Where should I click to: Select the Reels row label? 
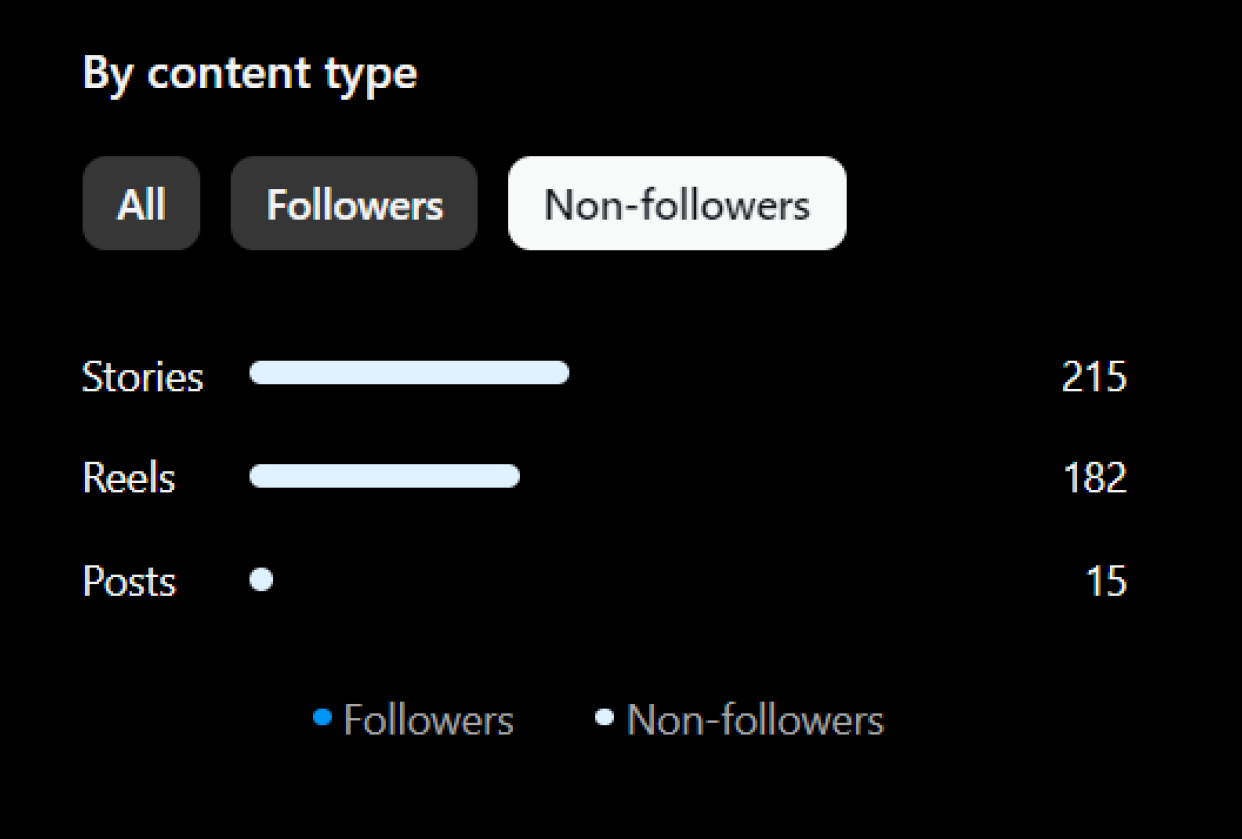(129, 478)
